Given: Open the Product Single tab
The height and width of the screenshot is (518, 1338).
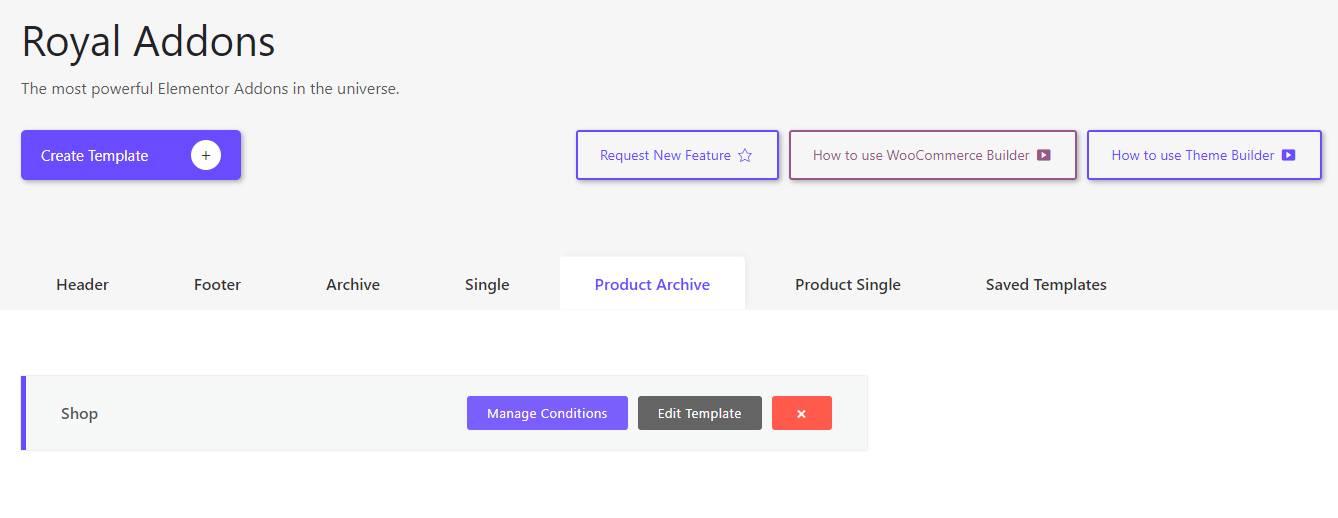Looking at the screenshot, I should pyautogui.click(x=848, y=284).
